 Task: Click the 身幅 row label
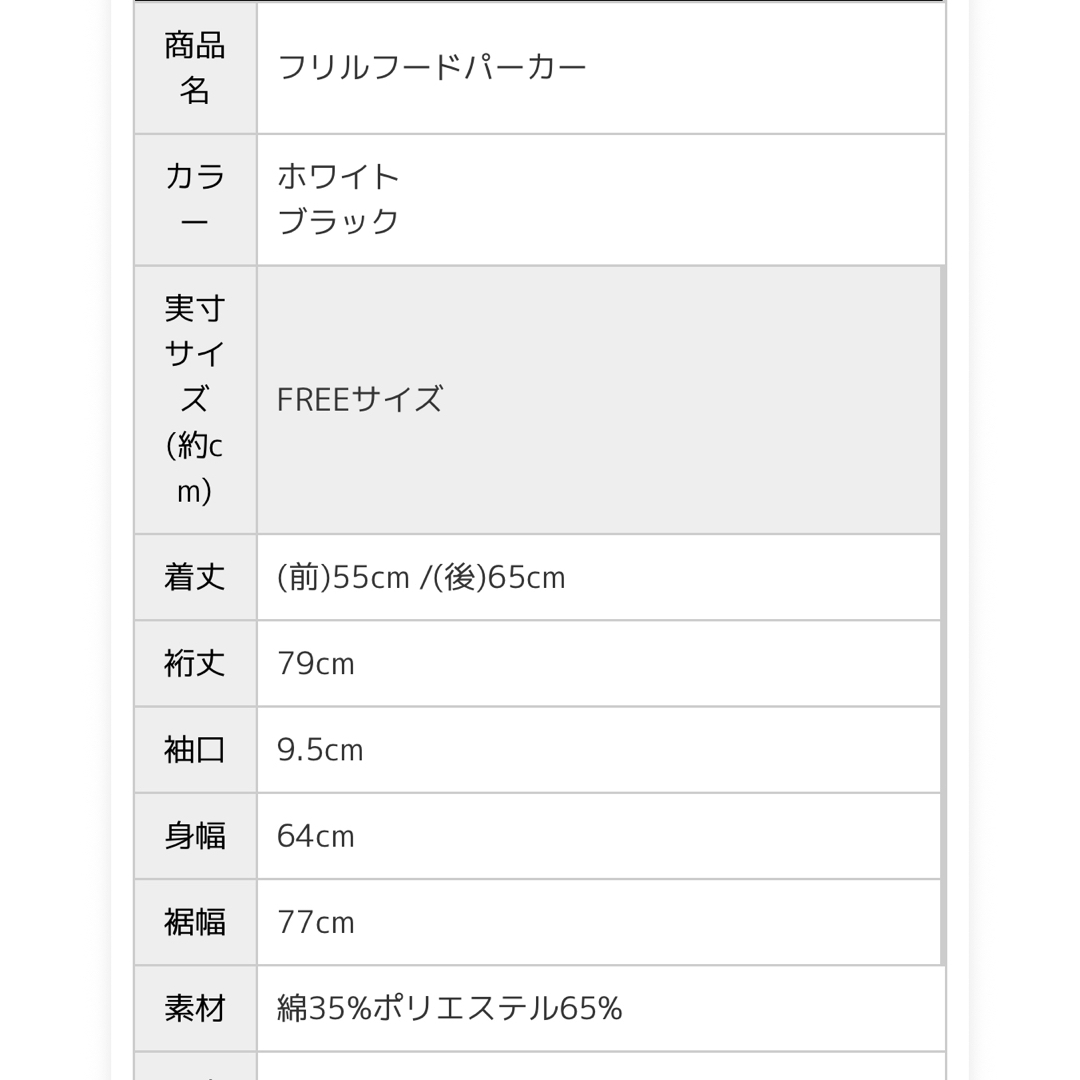tap(195, 835)
